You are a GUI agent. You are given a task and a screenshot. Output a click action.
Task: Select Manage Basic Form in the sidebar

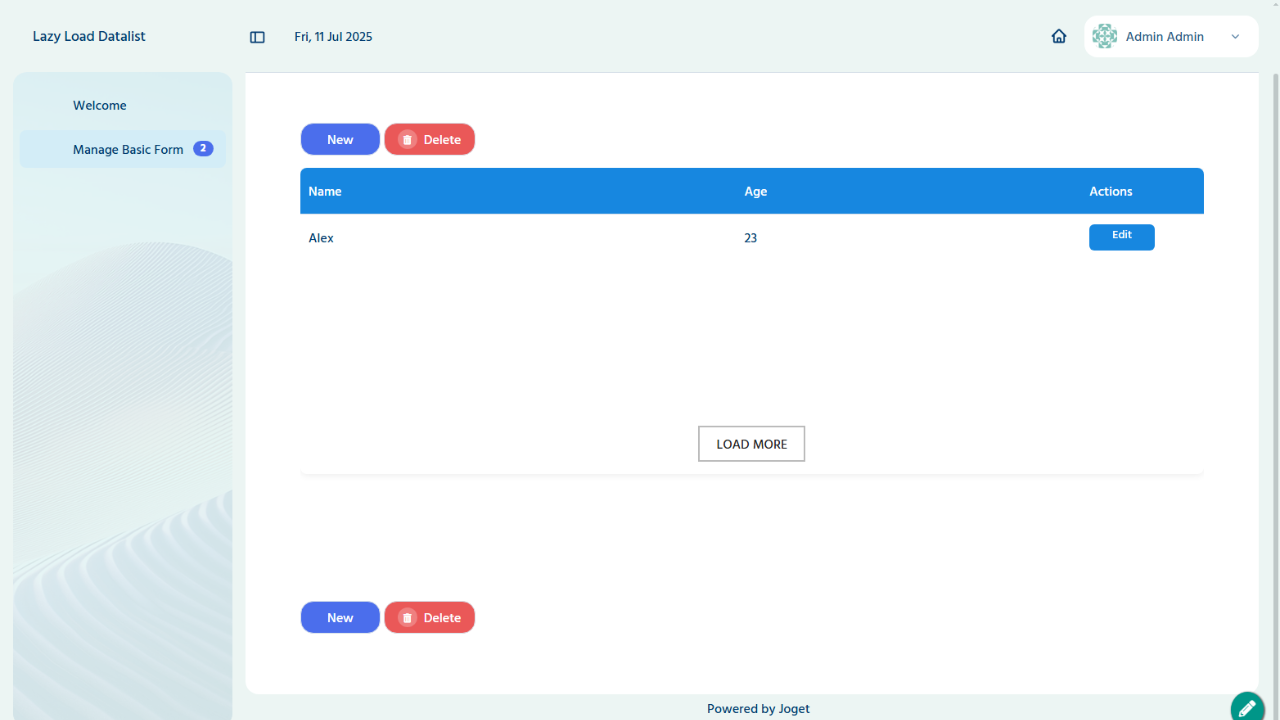coord(128,150)
